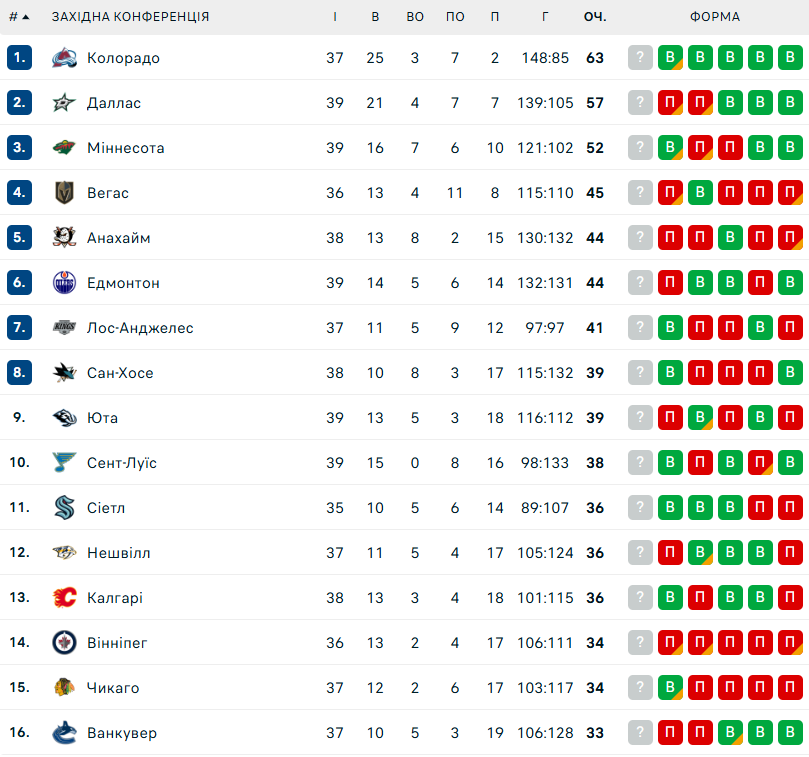Click the blue rank 8 badge
This screenshot has width=809, height=757.
pyautogui.click(x=19, y=373)
